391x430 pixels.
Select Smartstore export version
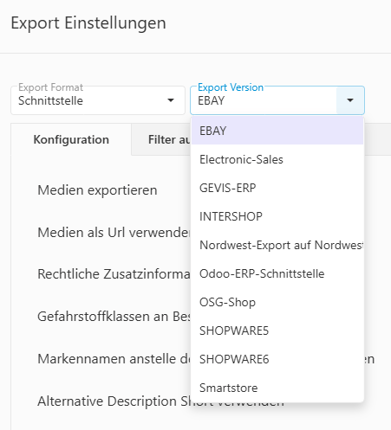click(x=277, y=388)
